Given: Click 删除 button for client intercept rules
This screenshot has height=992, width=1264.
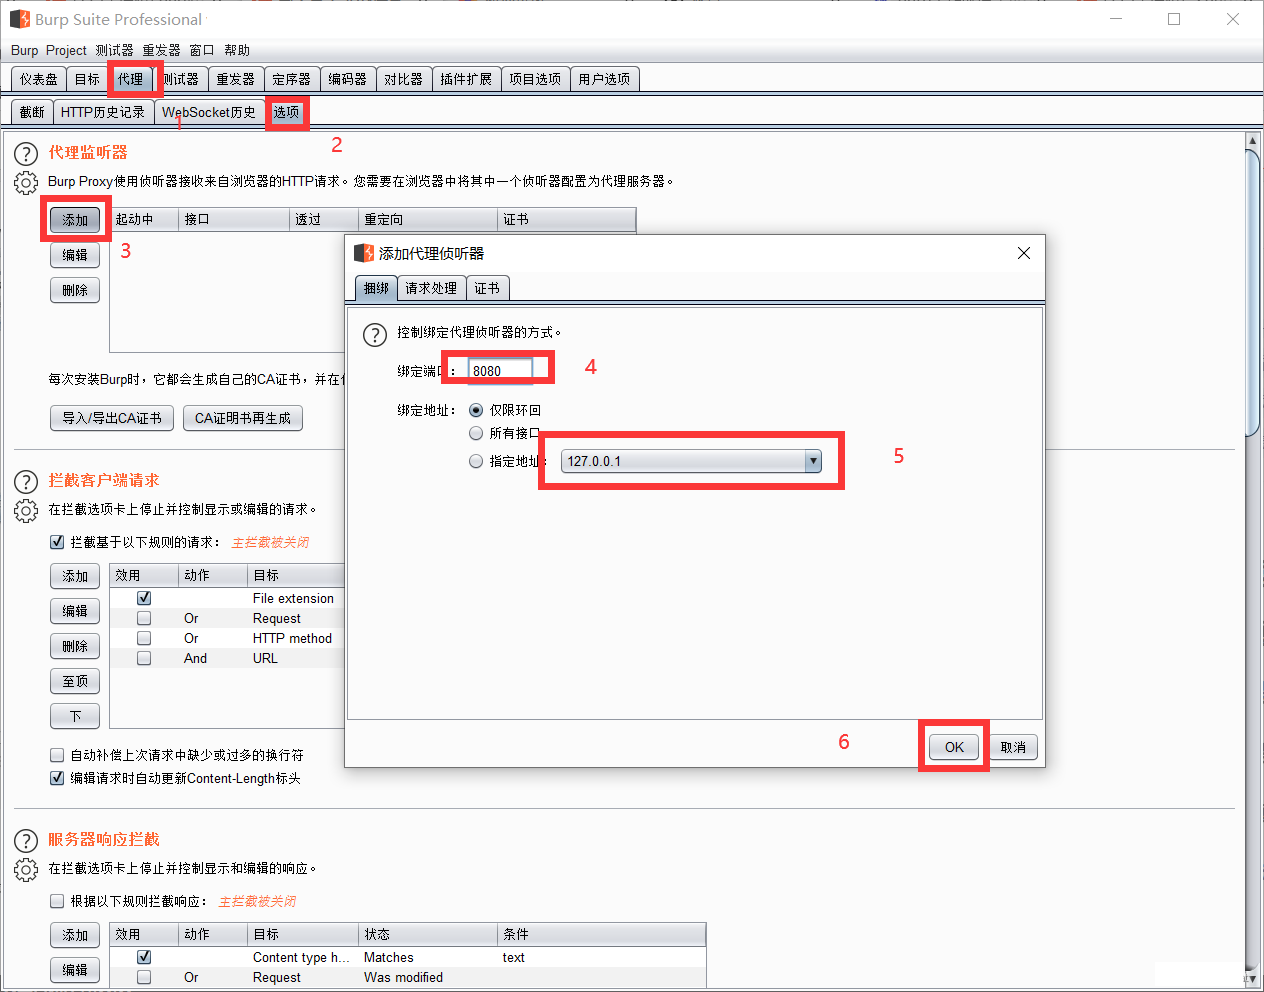Looking at the screenshot, I should (x=75, y=646).
